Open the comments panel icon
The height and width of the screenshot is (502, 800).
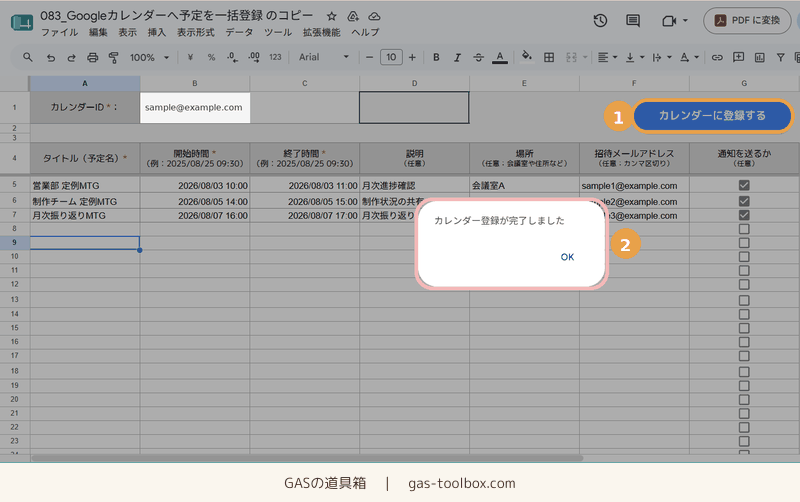(633, 20)
